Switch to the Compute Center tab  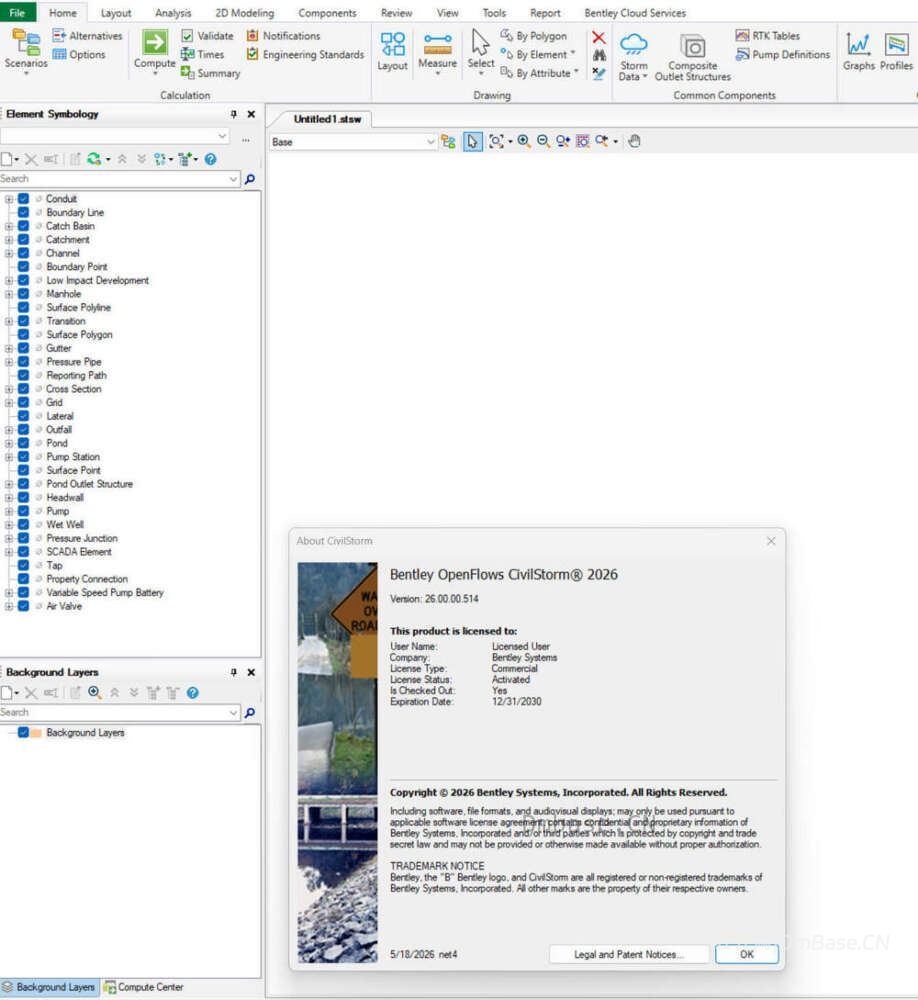[x=144, y=987]
